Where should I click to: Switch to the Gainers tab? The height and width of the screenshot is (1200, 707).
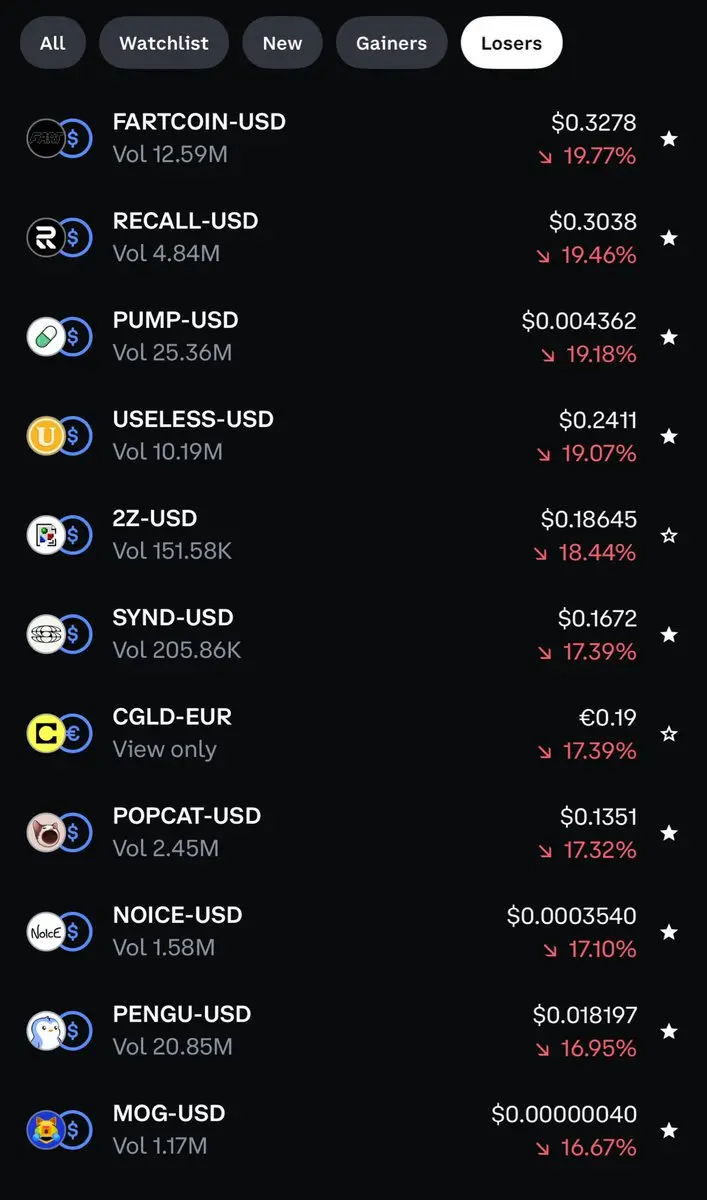tap(391, 43)
